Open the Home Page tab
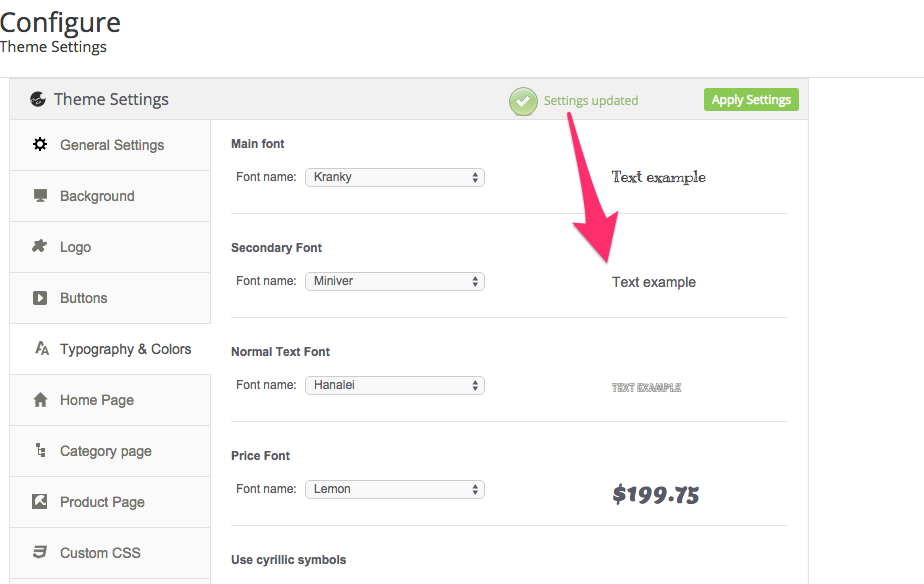The height and width of the screenshot is (584, 924). [110, 400]
